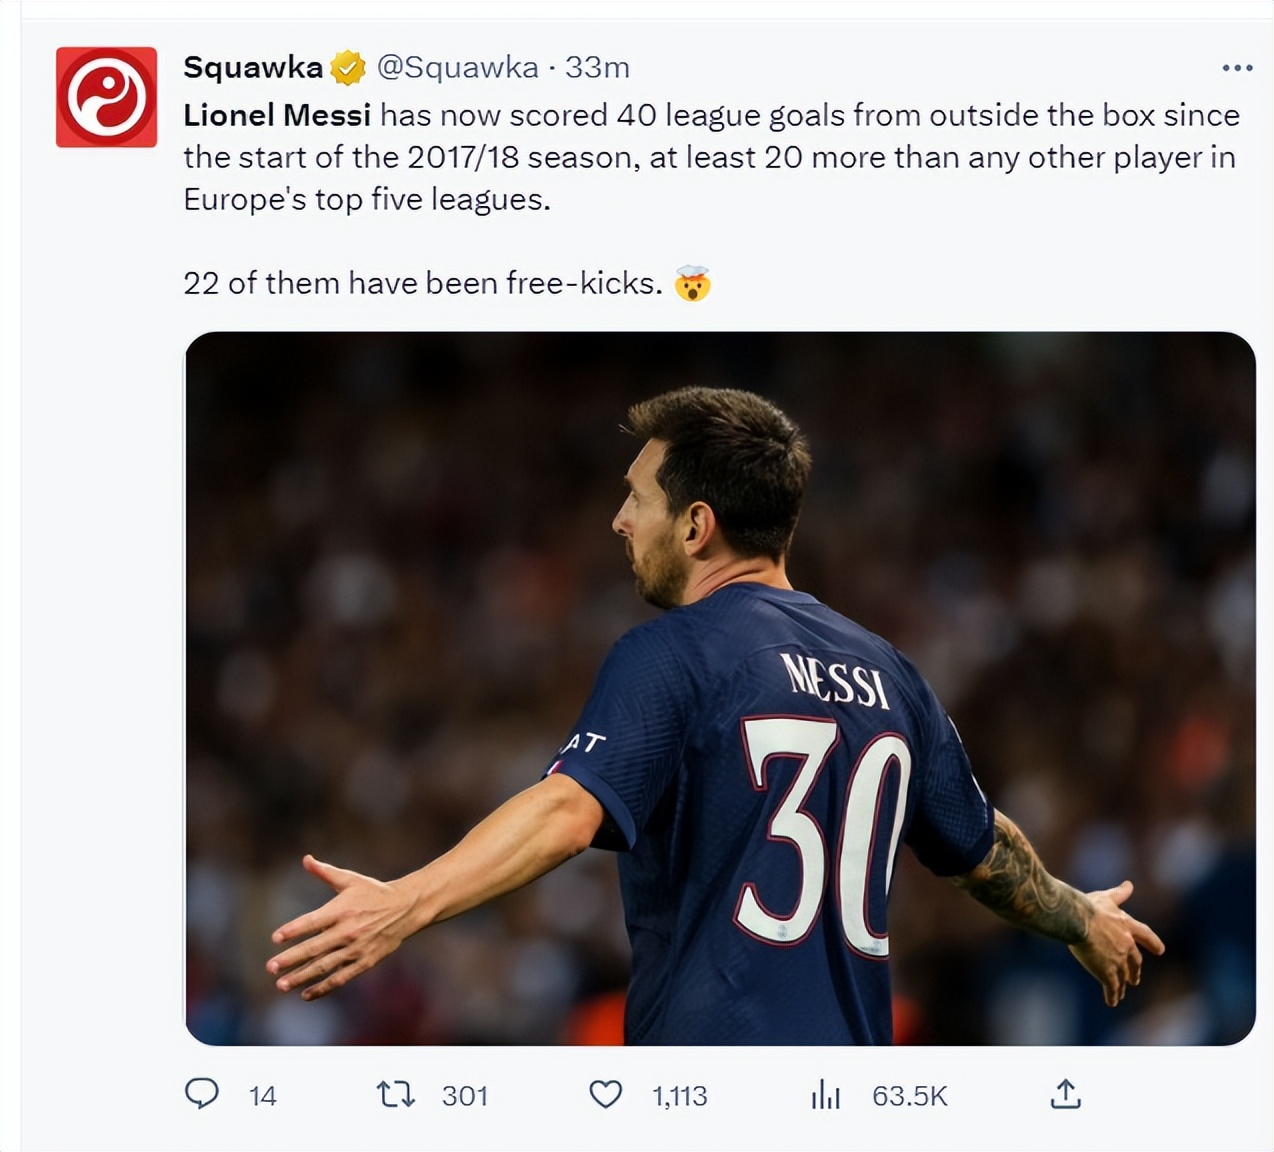The width and height of the screenshot is (1274, 1152).
Task: Click the like count 1,113
Action: (680, 1096)
